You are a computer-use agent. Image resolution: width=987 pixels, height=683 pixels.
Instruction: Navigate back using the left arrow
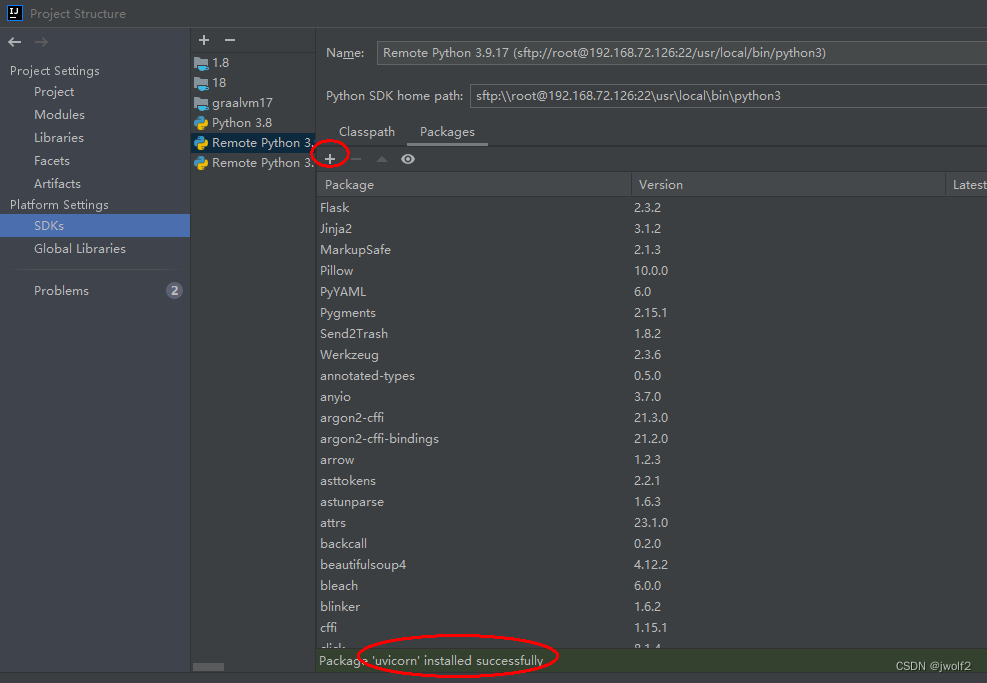click(x=15, y=42)
